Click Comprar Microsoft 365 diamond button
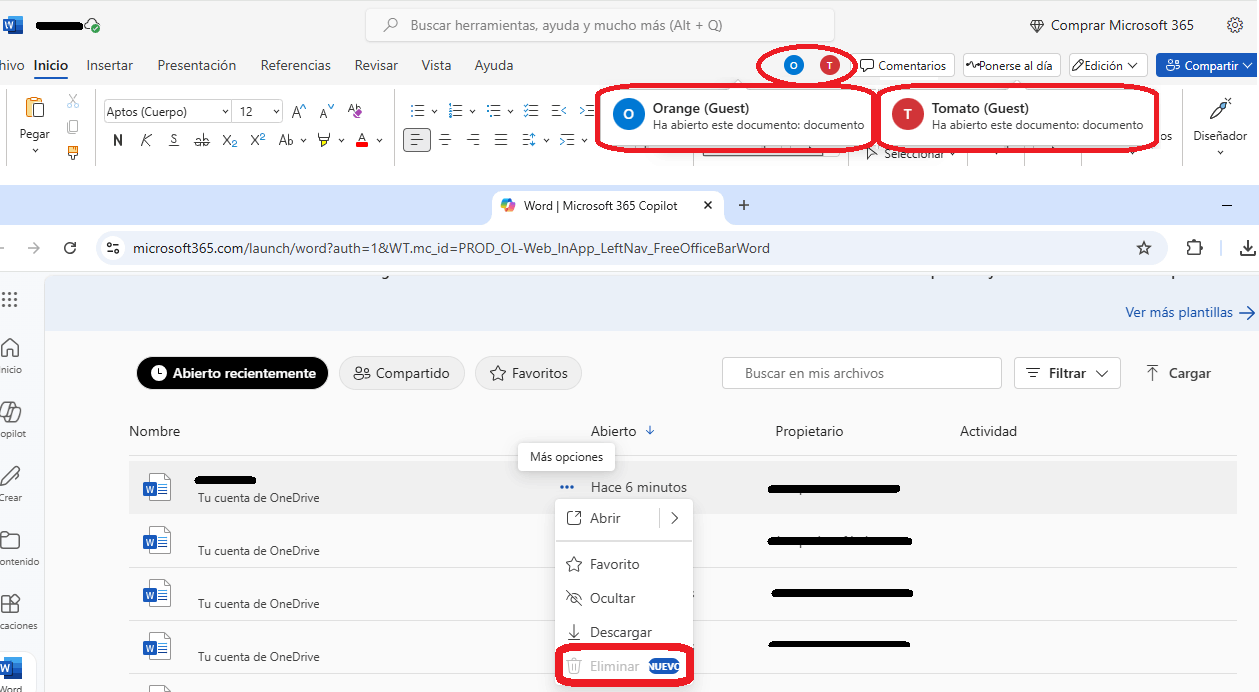 click(x=1111, y=25)
